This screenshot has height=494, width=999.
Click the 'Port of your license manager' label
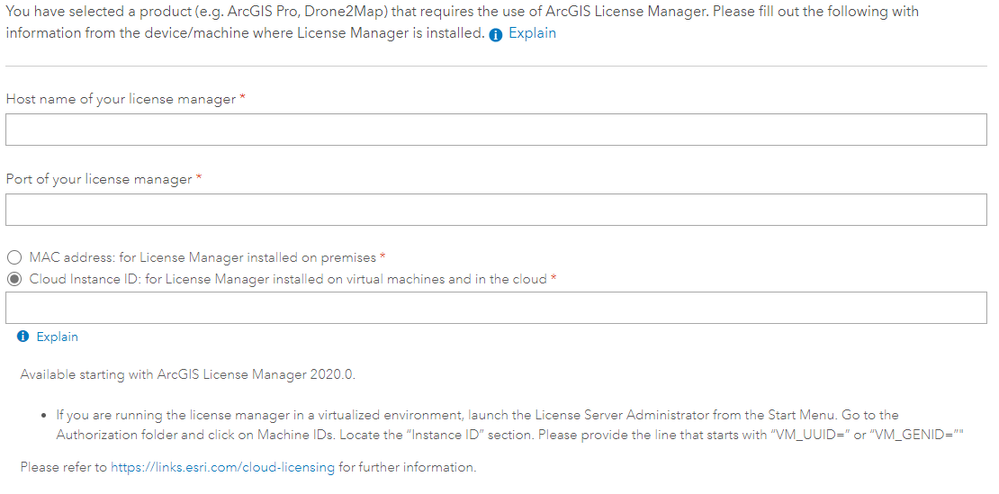pyautogui.click(x=99, y=179)
